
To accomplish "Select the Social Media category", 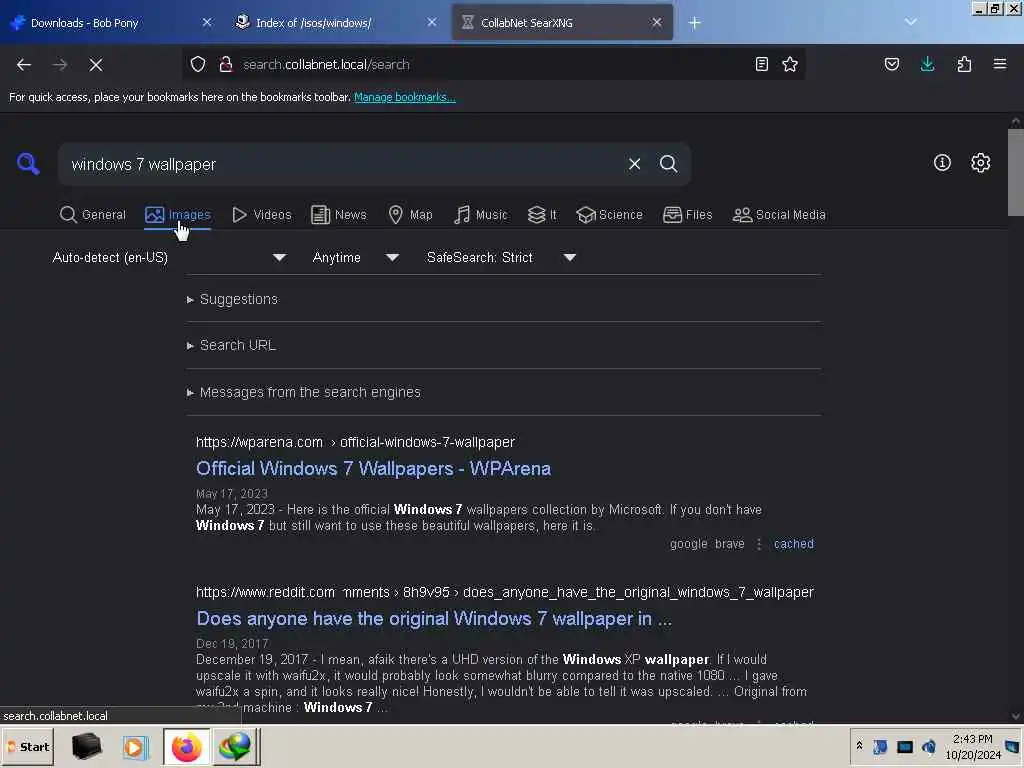I will (779, 215).
